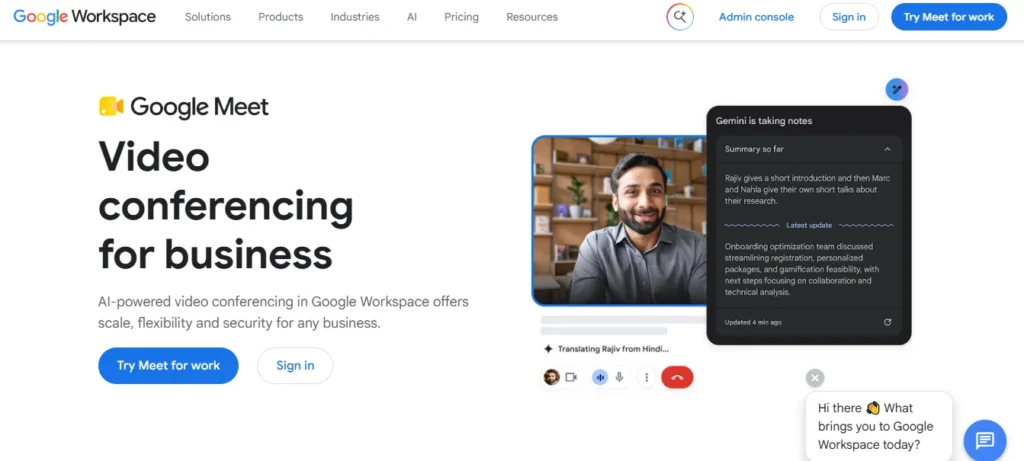This screenshot has height=461, width=1024.
Task: Click the chat greeting 'Hi there' bubble
Action: (879, 426)
